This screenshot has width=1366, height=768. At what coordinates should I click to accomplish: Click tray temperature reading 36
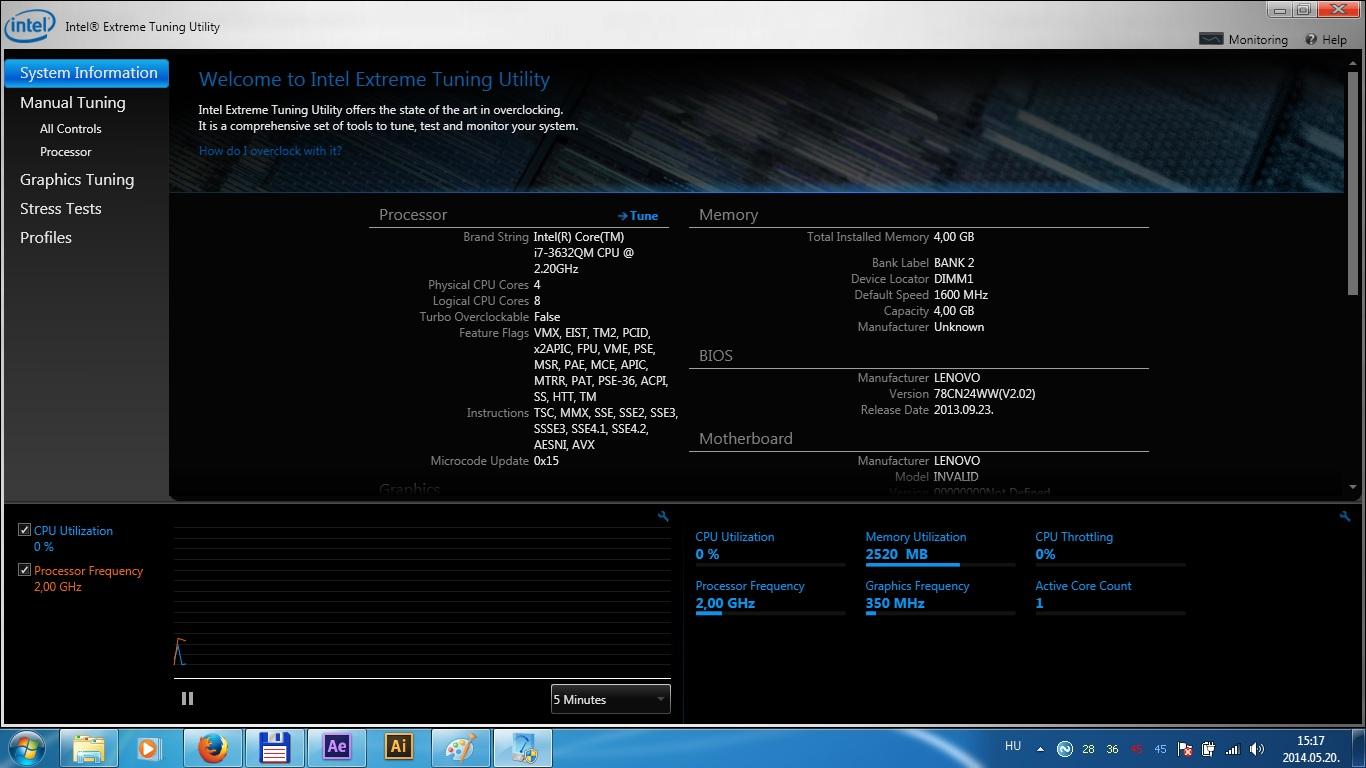tap(1112, 749)
